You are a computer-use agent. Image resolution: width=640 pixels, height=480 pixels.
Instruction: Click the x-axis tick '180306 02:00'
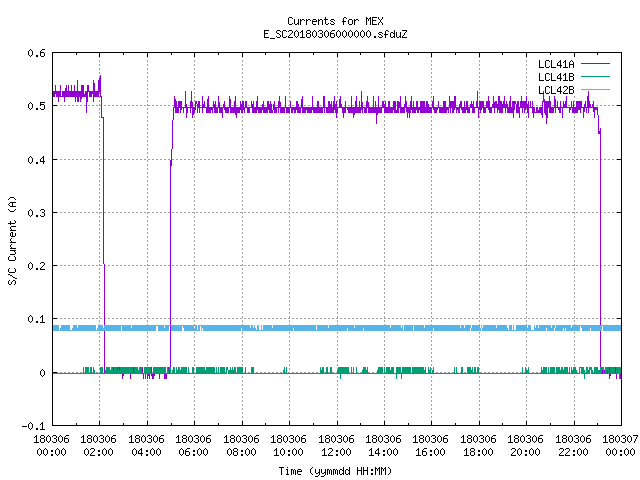tap(99, 446)
